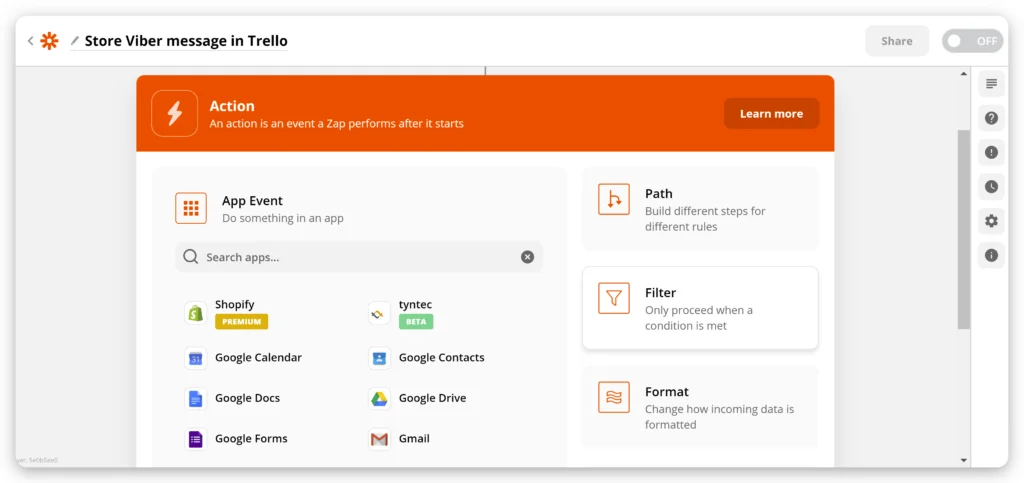Image resolution: width=1024 pixels, height=483 pixels.
Task: Open the notes icon in right sidebar
Action: (x=991, y=84)
